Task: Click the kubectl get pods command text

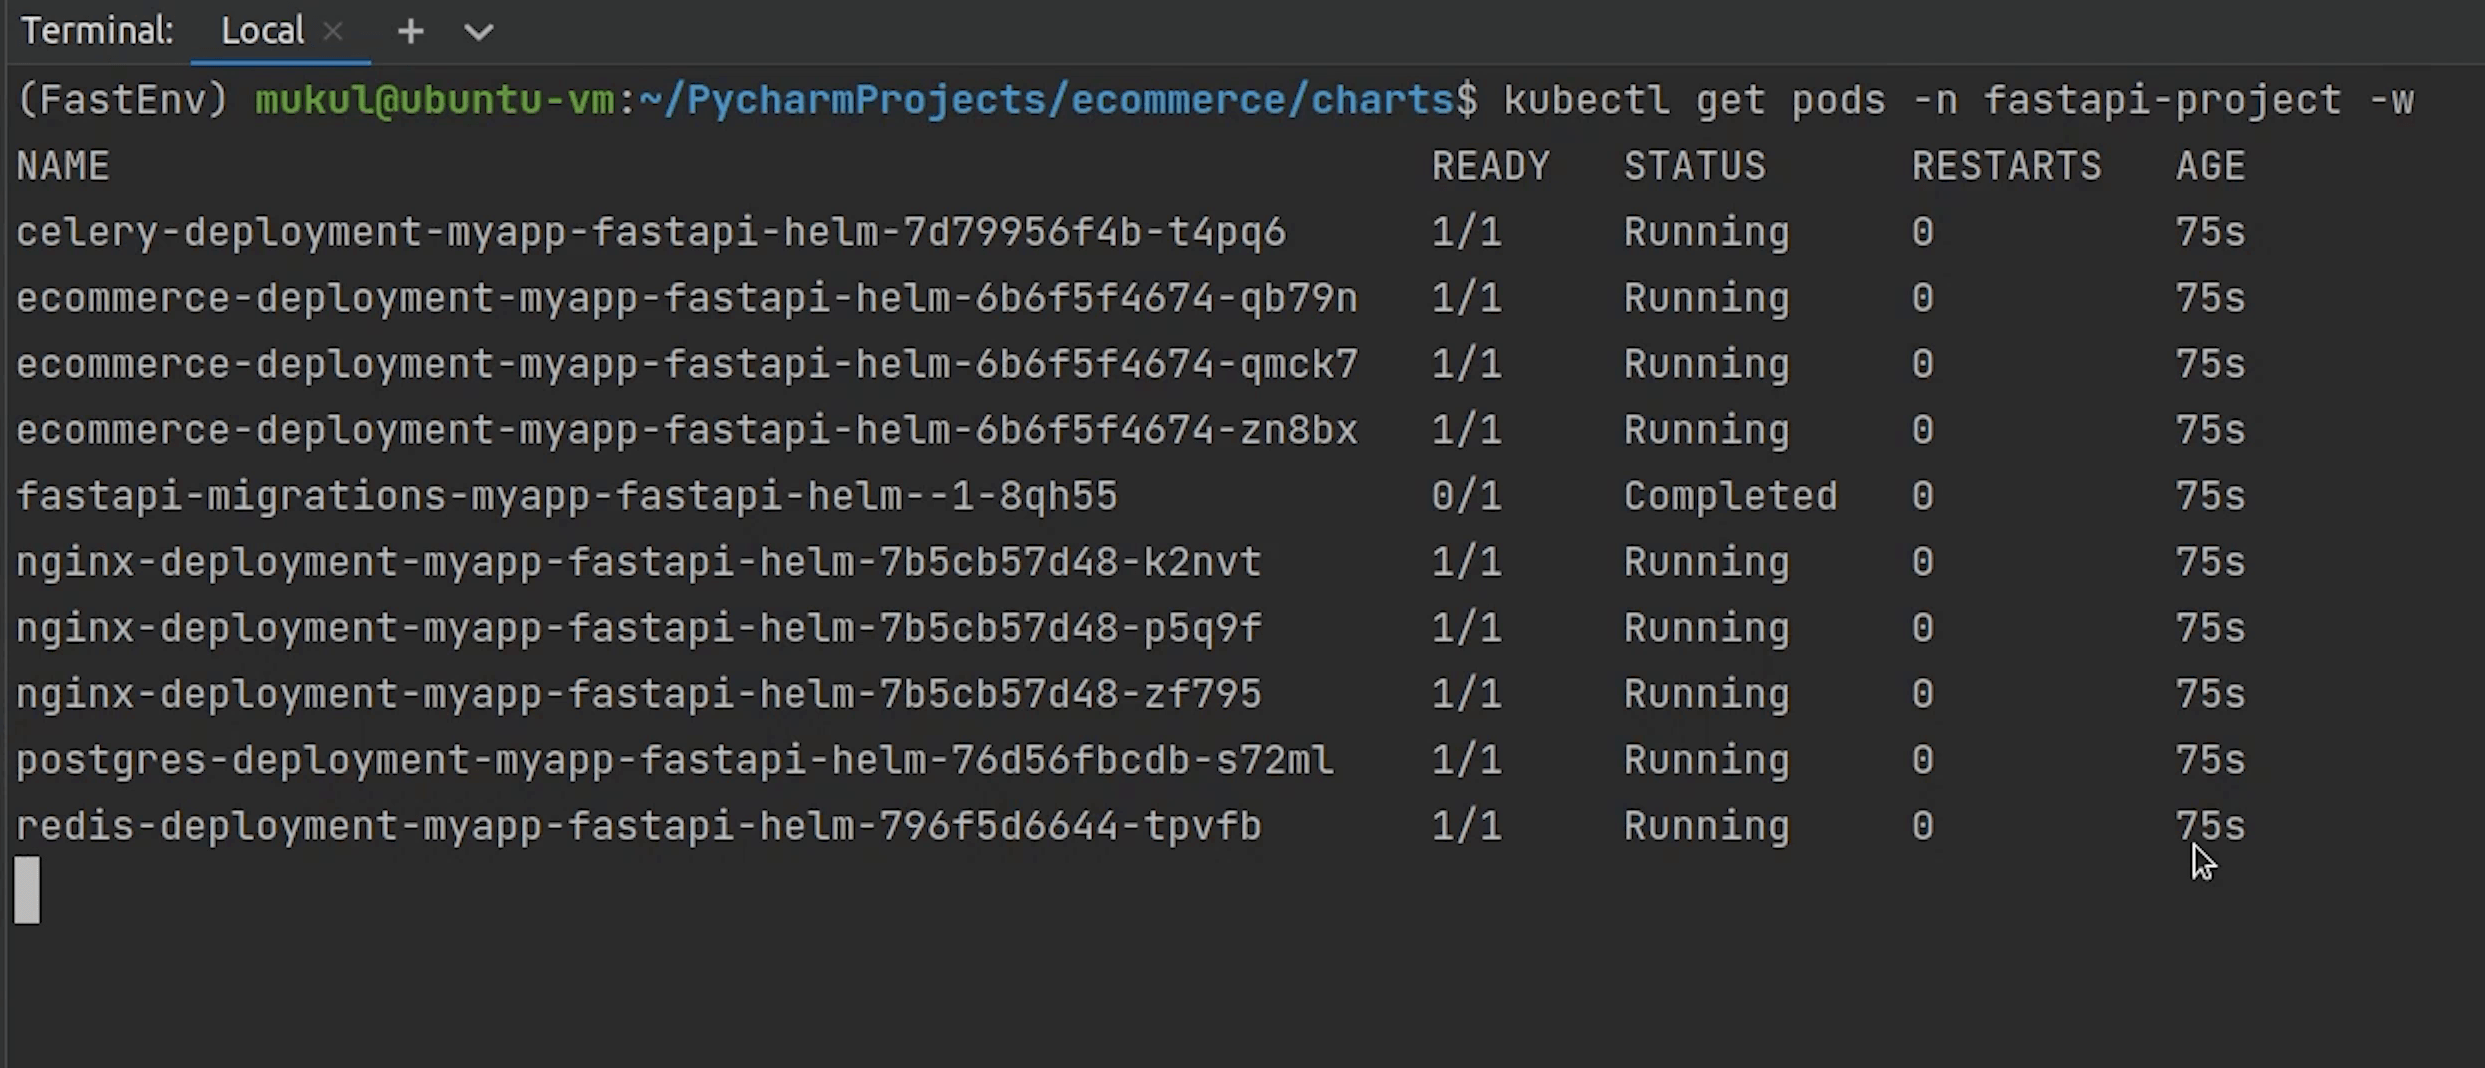Action: (x=1957, y=100)
